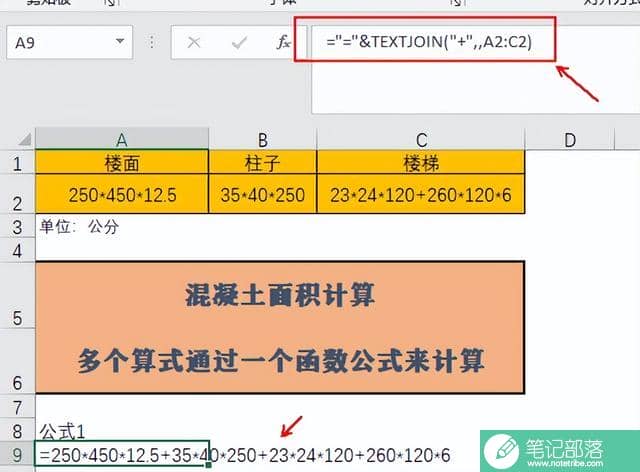640x472 pixels.
Task: Select row 4 header
Action: [17, 250]
